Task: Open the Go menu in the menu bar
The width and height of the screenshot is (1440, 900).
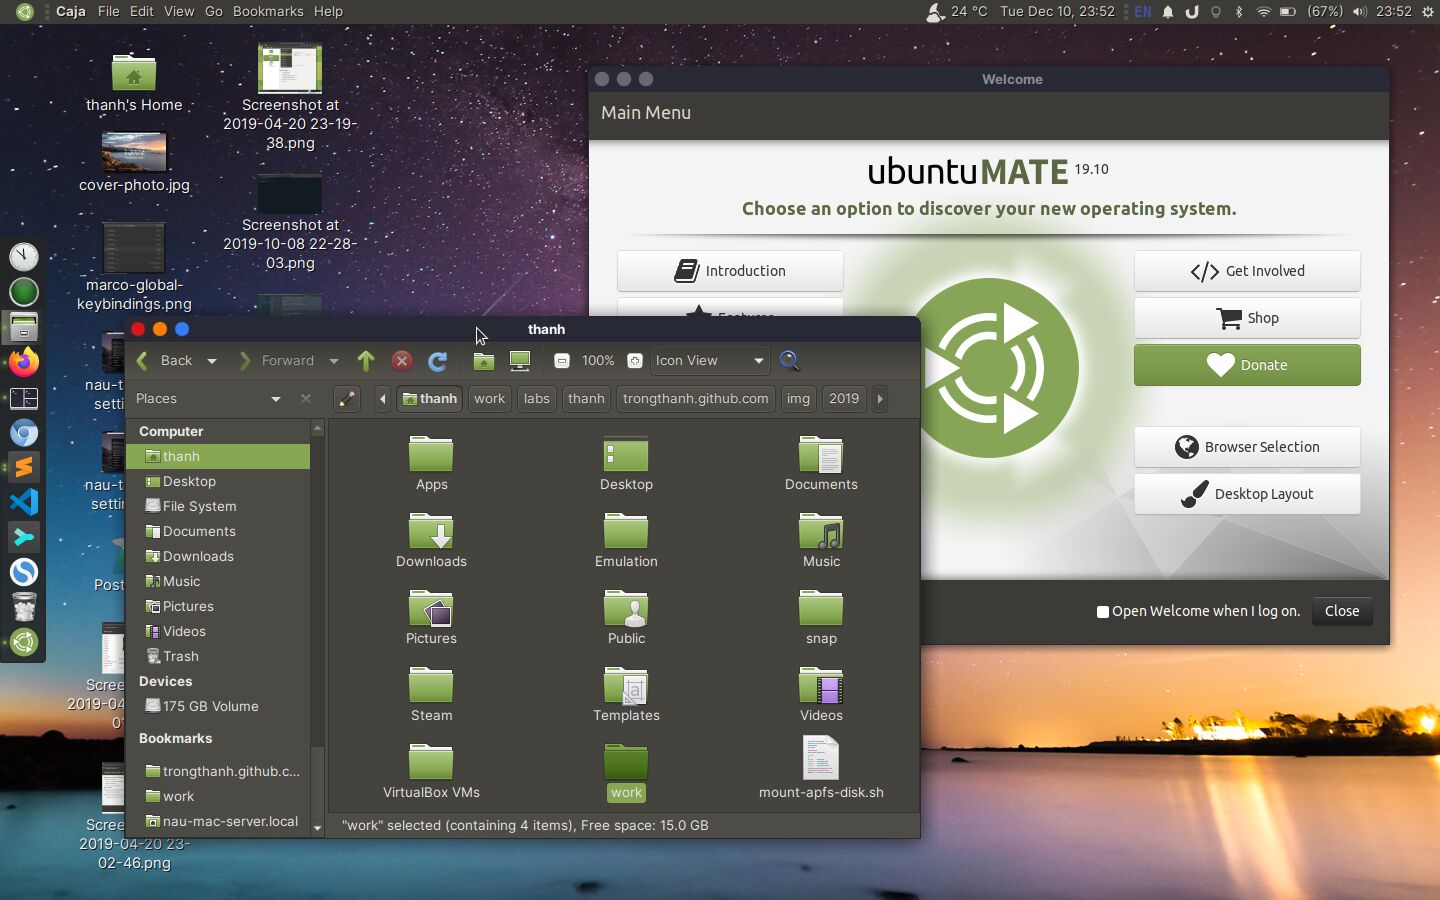Action: (x=214, y=11)
